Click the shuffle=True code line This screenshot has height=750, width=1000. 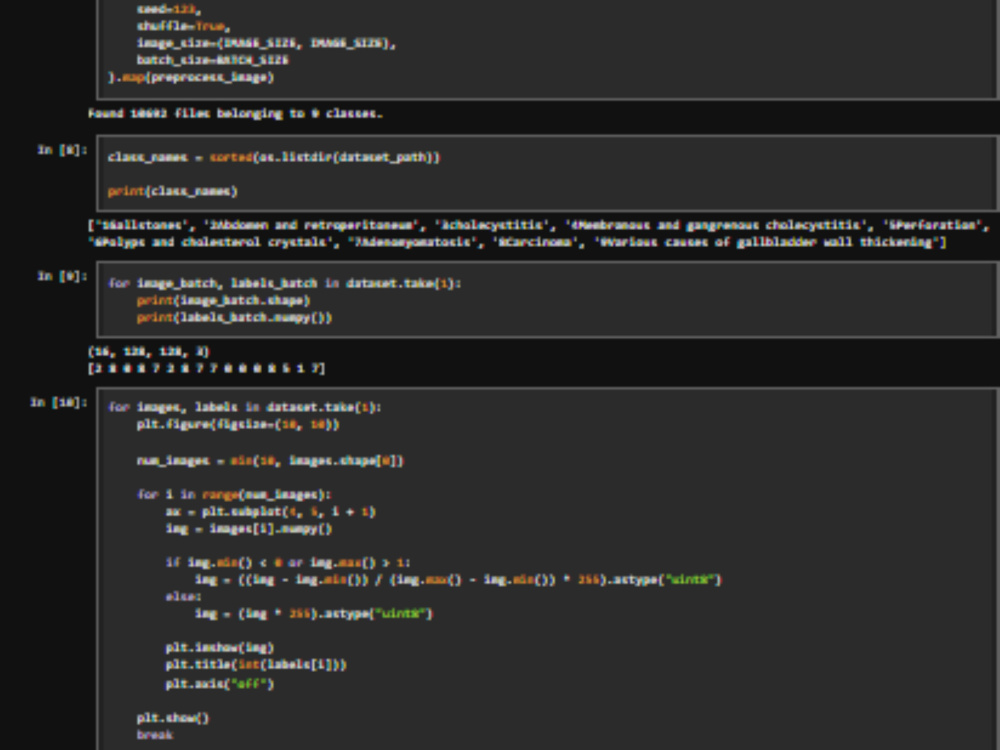183,26
